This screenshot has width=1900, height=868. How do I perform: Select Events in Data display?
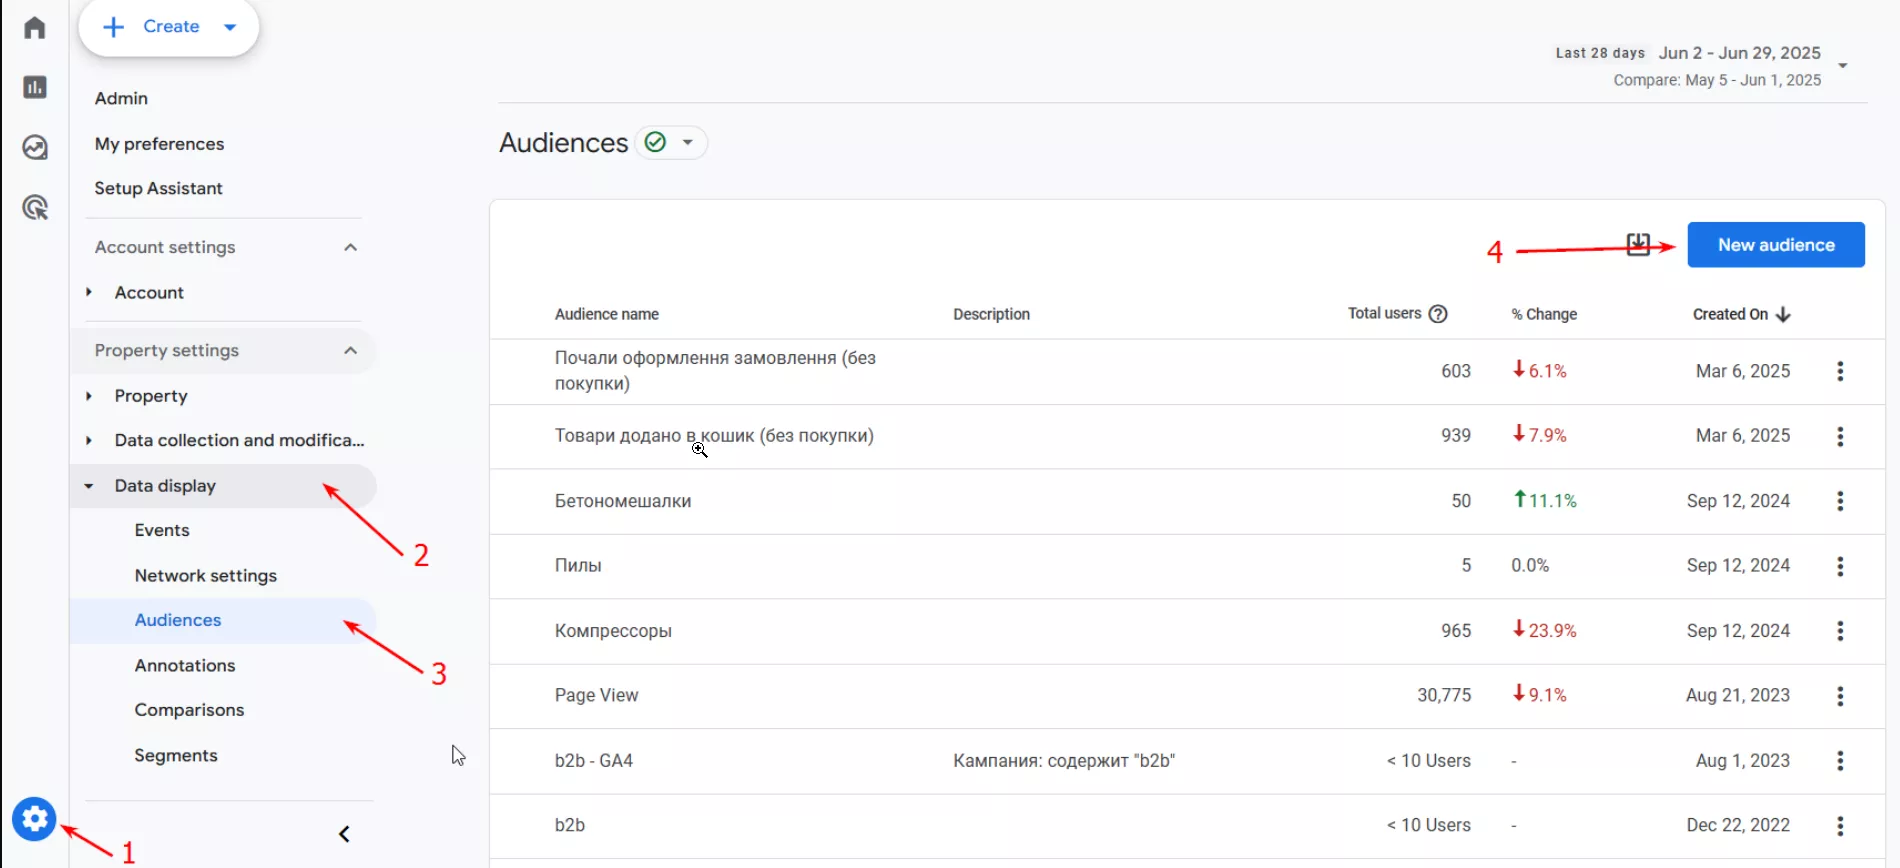click(x=162, y=530)
